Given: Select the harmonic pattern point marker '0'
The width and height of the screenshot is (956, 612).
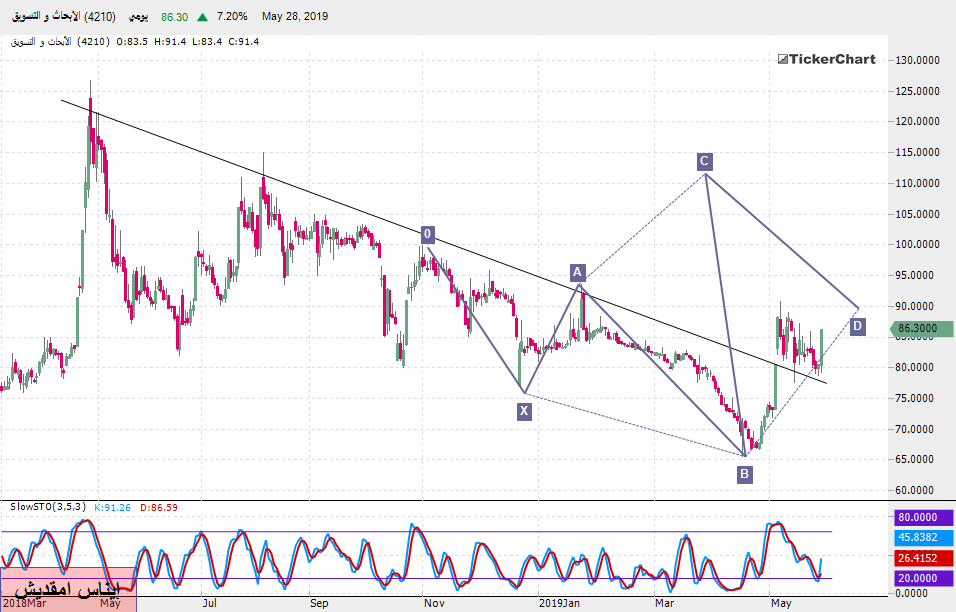Looking at the screenshot, I should coord(427,234).
